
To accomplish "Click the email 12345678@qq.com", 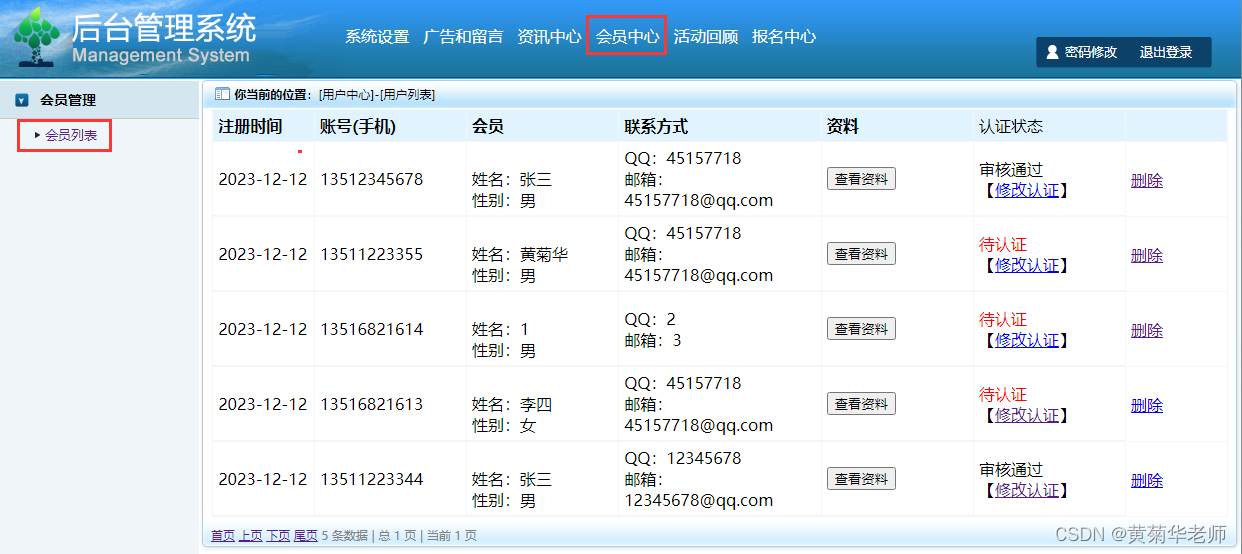I will coord(699,500).
